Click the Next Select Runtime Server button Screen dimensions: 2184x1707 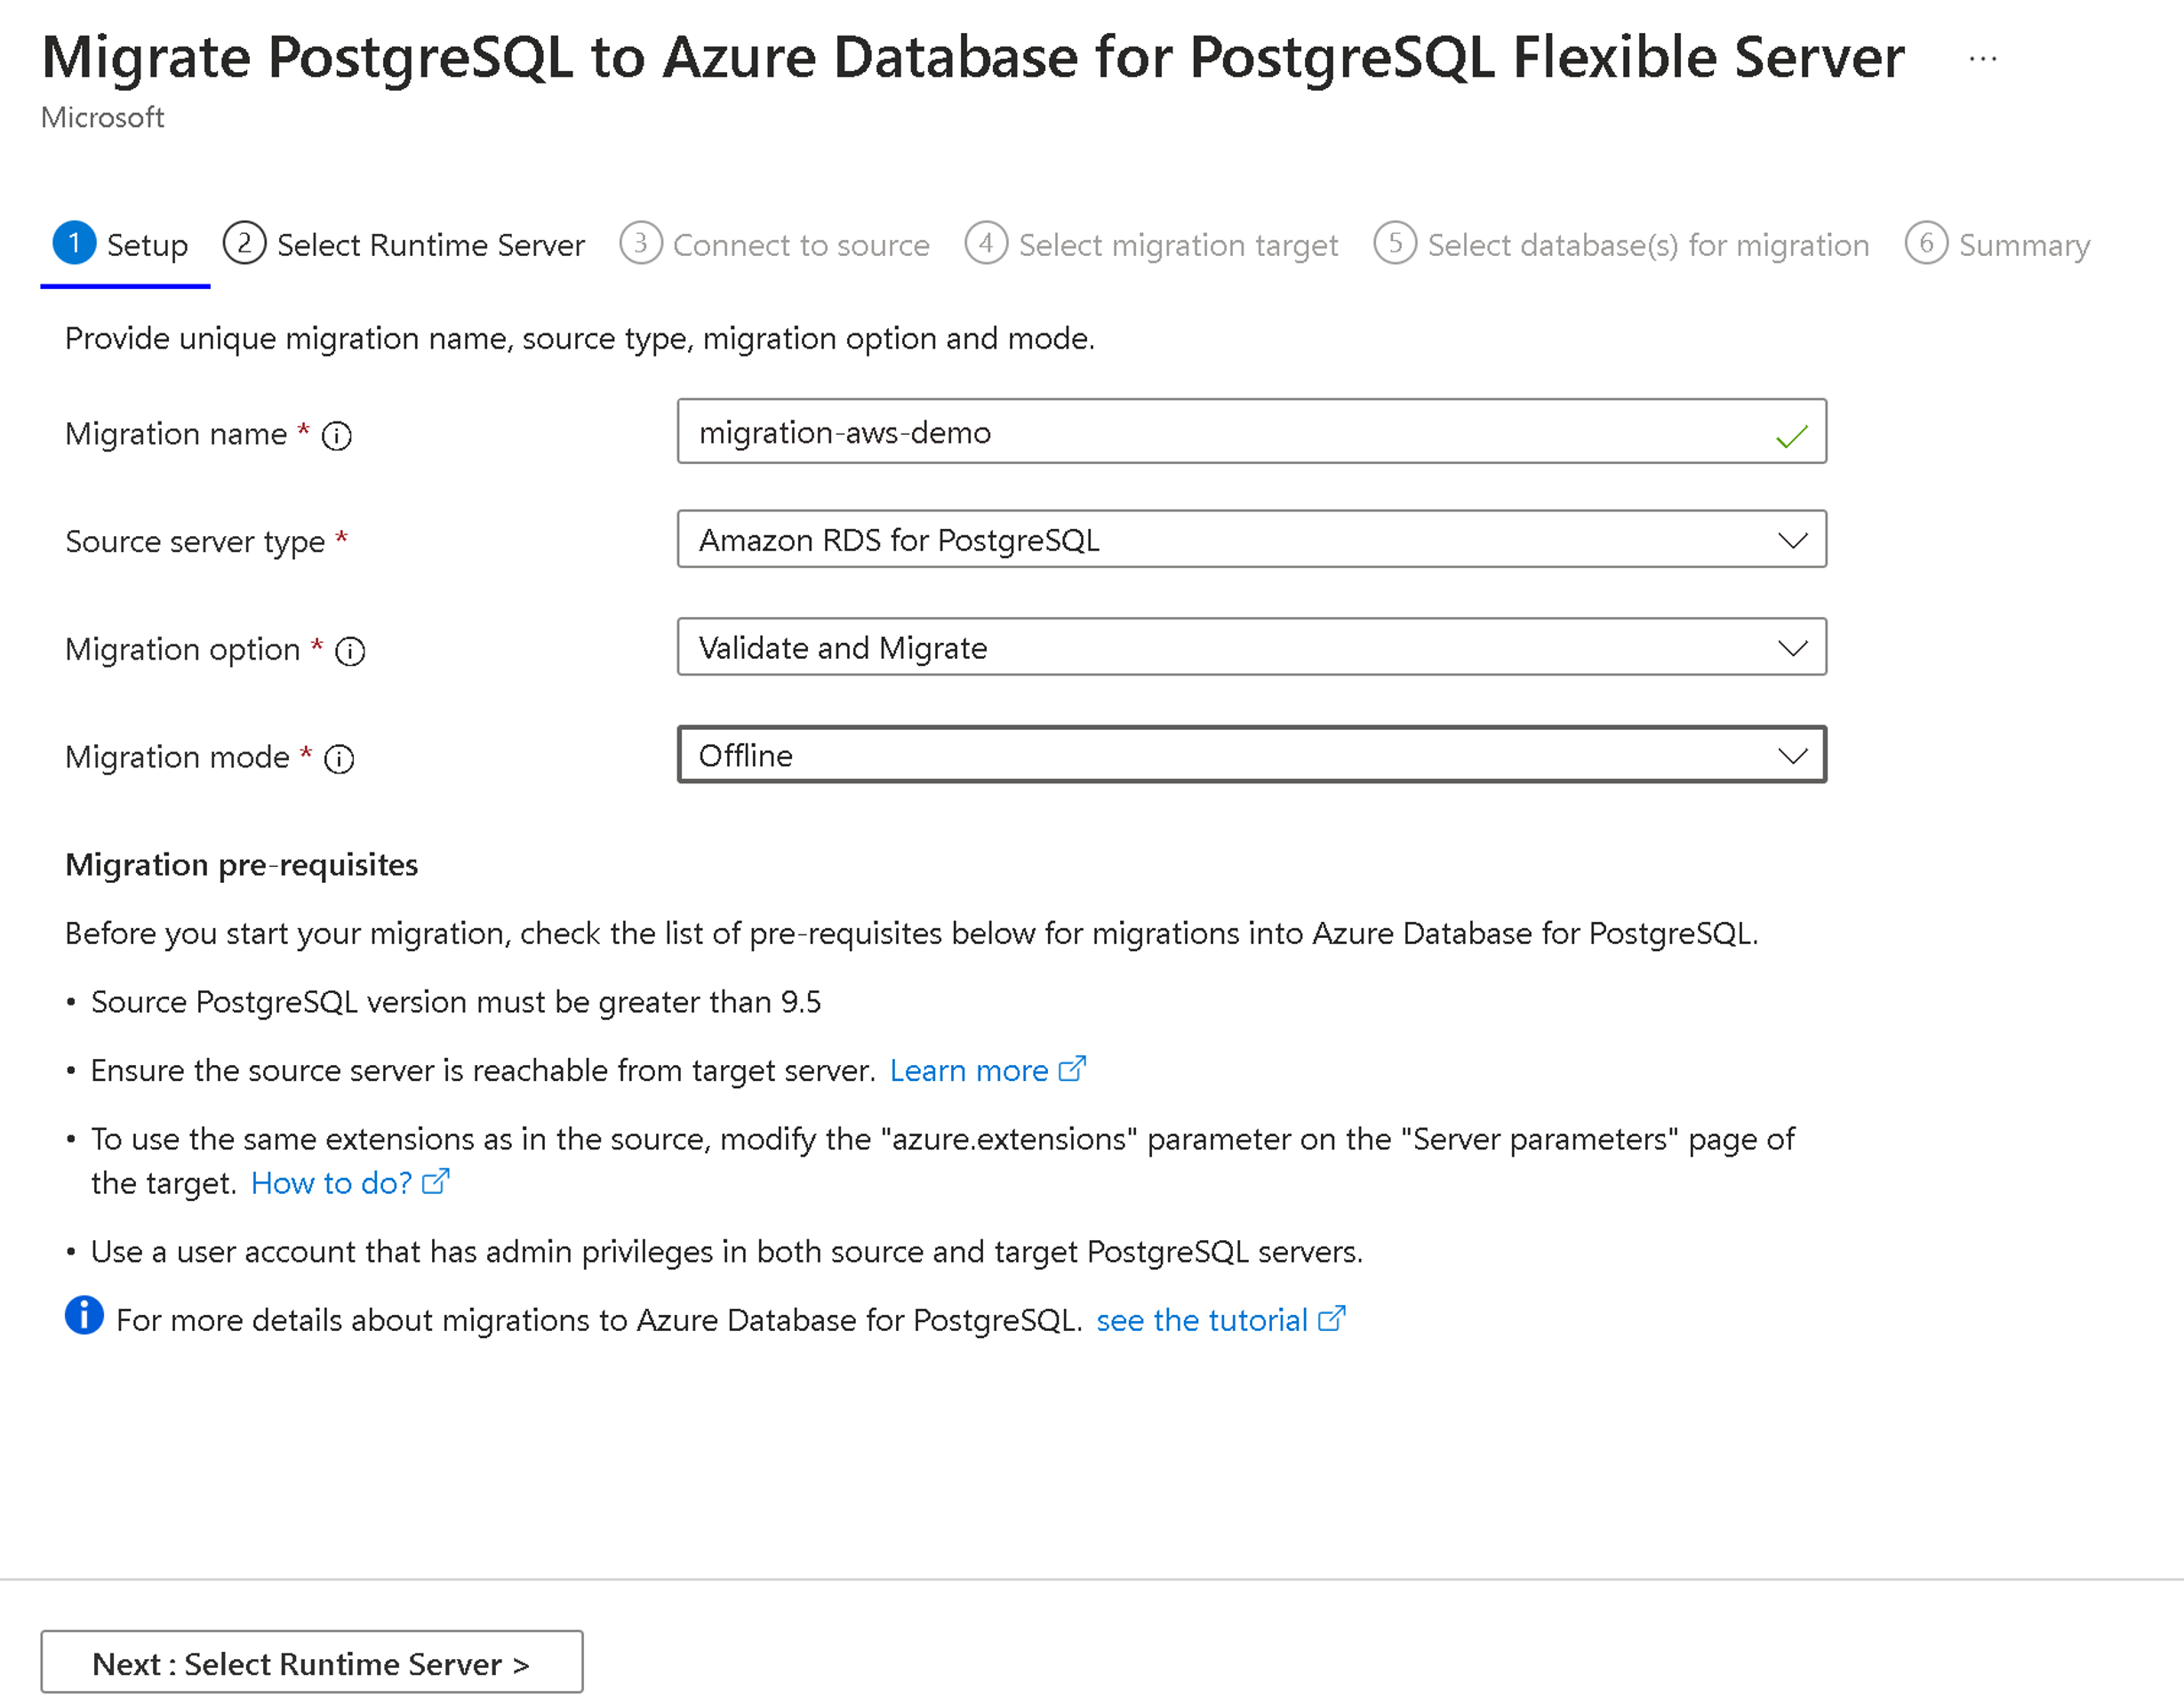point(314,1663)
